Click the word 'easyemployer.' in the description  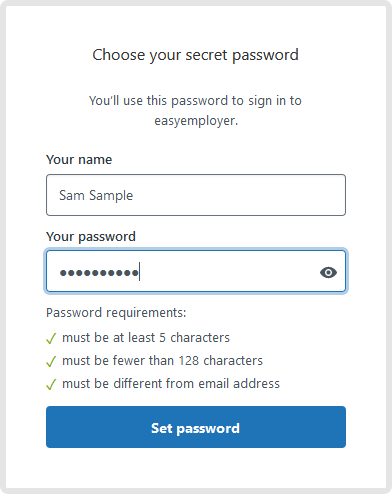[x=196, y=121]
